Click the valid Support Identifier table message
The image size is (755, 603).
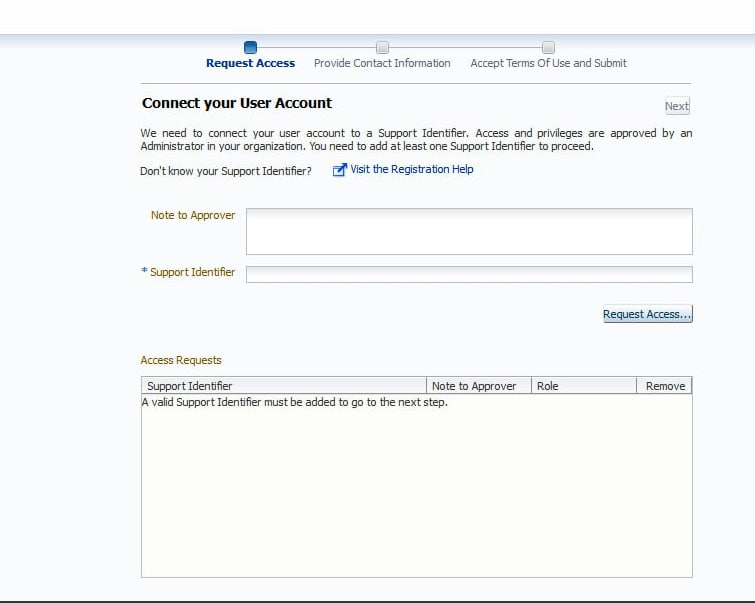tap(294, 403)
